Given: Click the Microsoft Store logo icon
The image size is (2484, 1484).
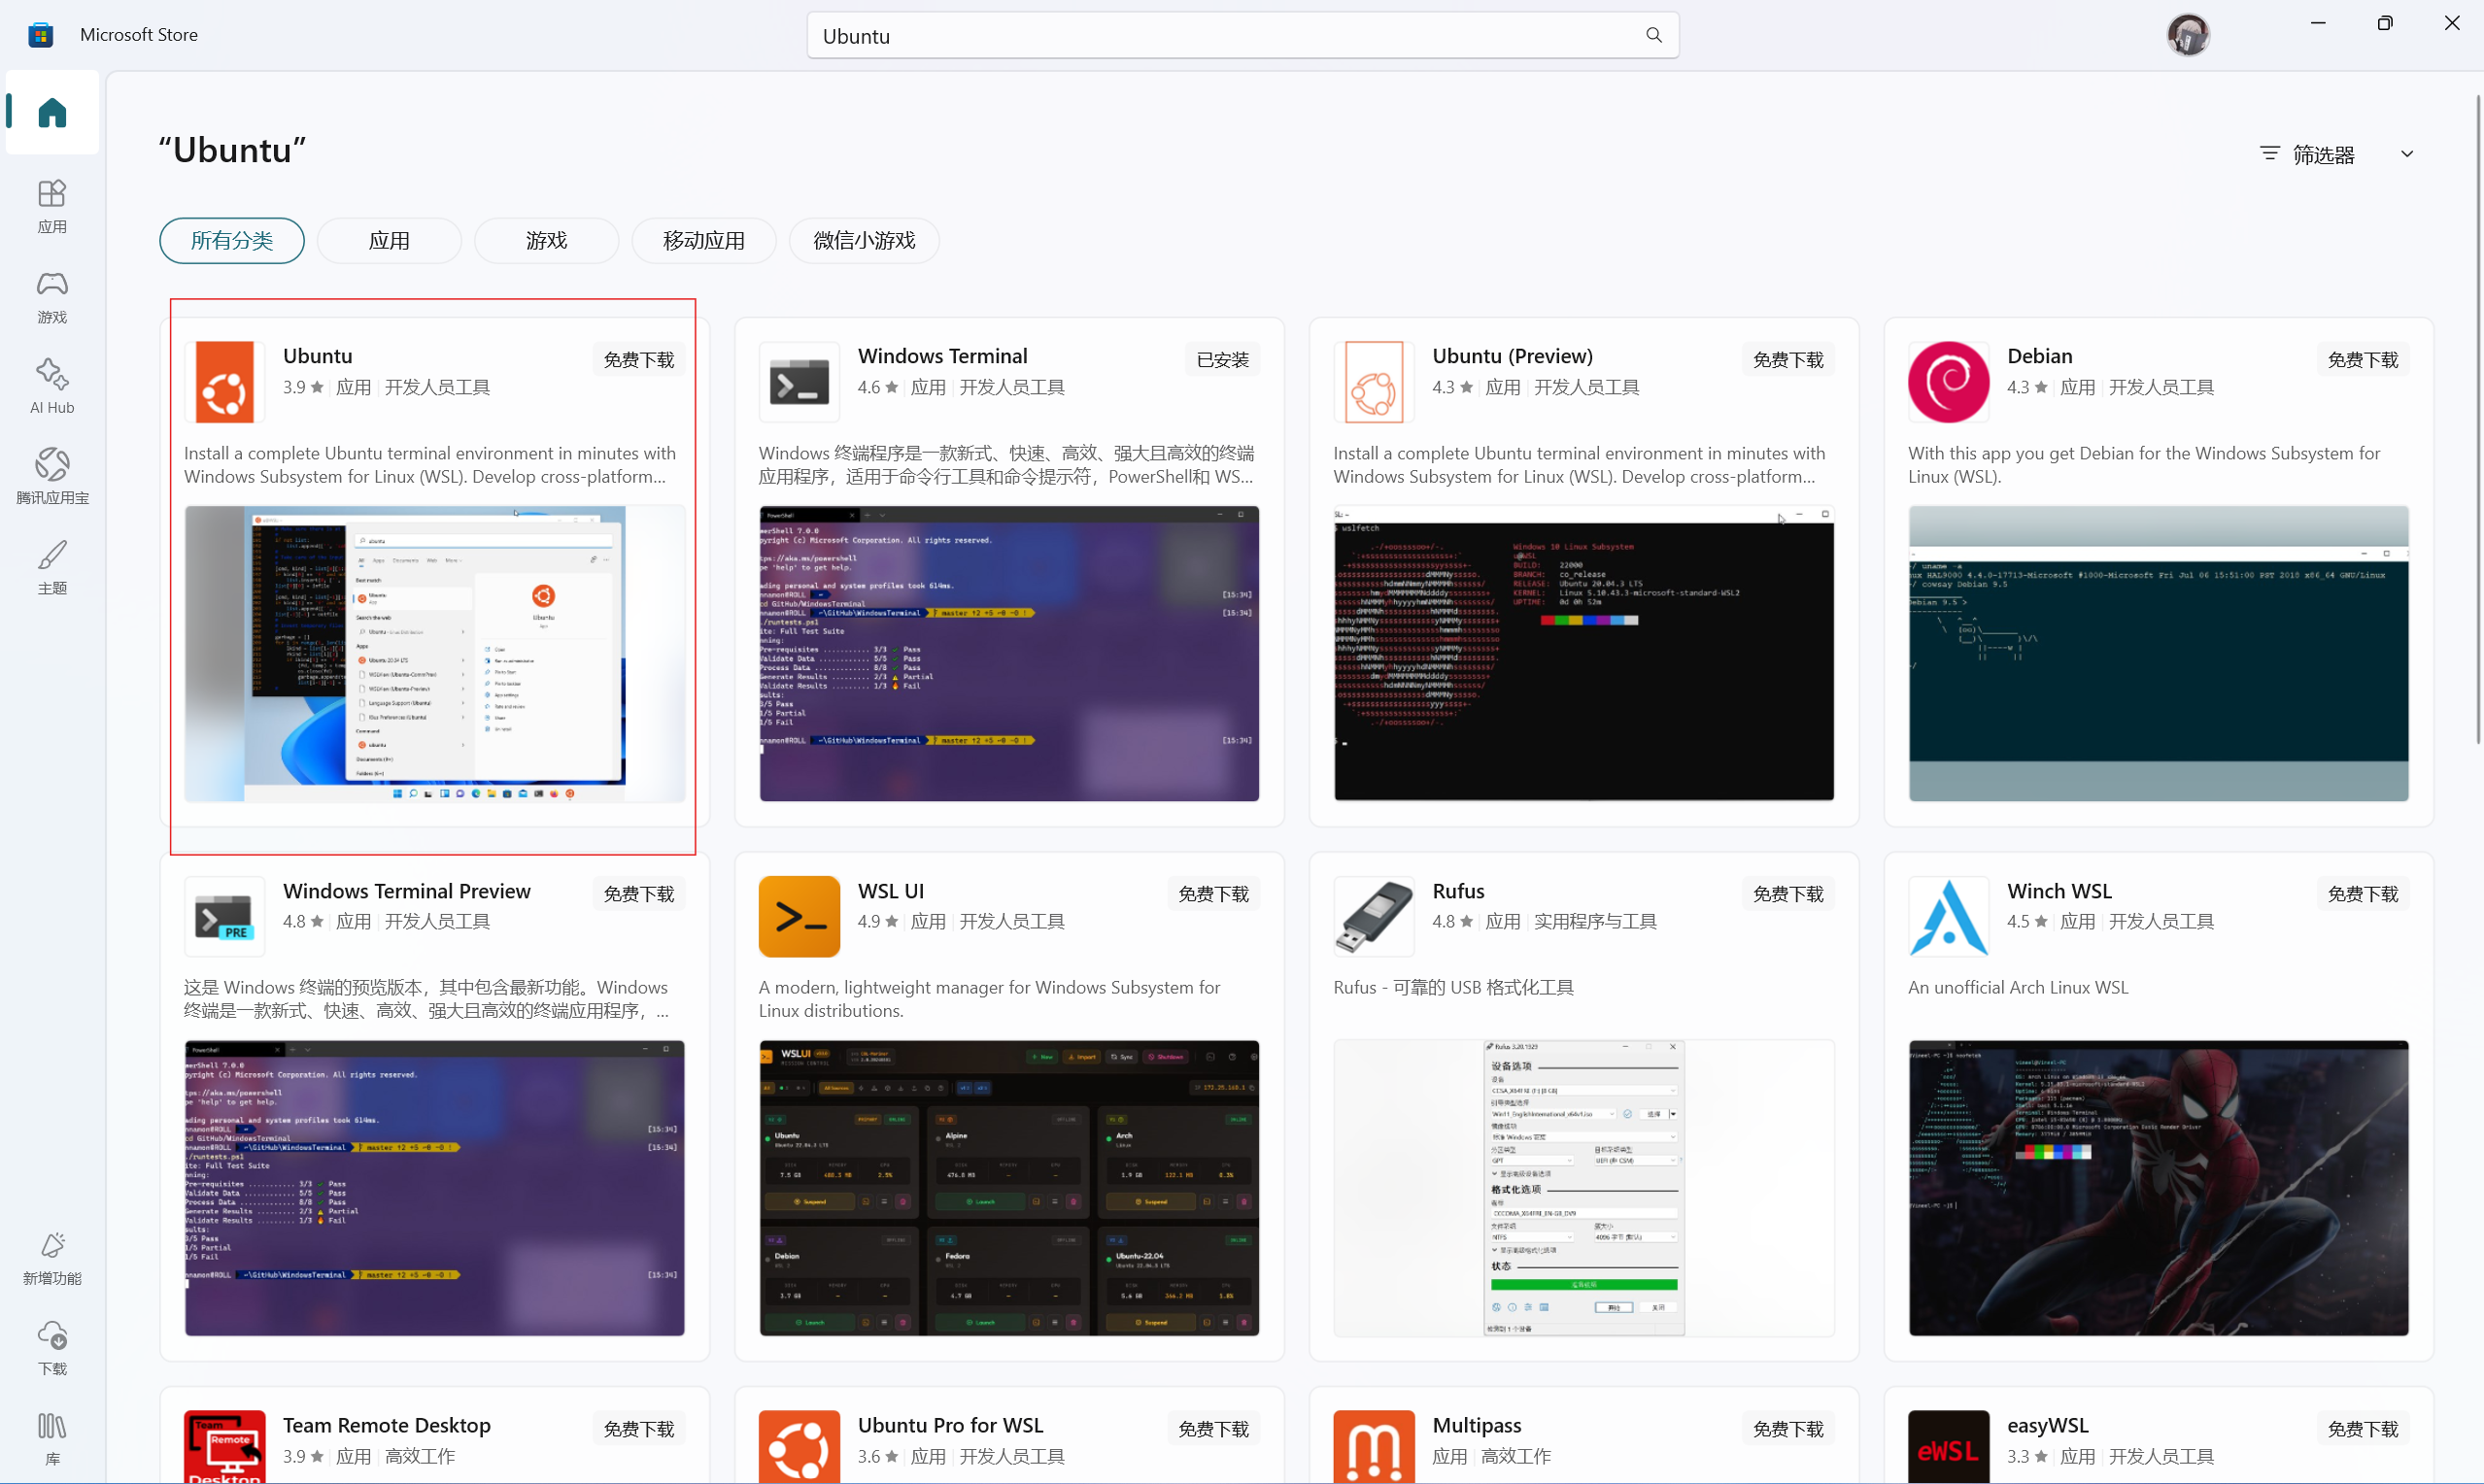Looking at the screenshot, I should tap(41, 35).
